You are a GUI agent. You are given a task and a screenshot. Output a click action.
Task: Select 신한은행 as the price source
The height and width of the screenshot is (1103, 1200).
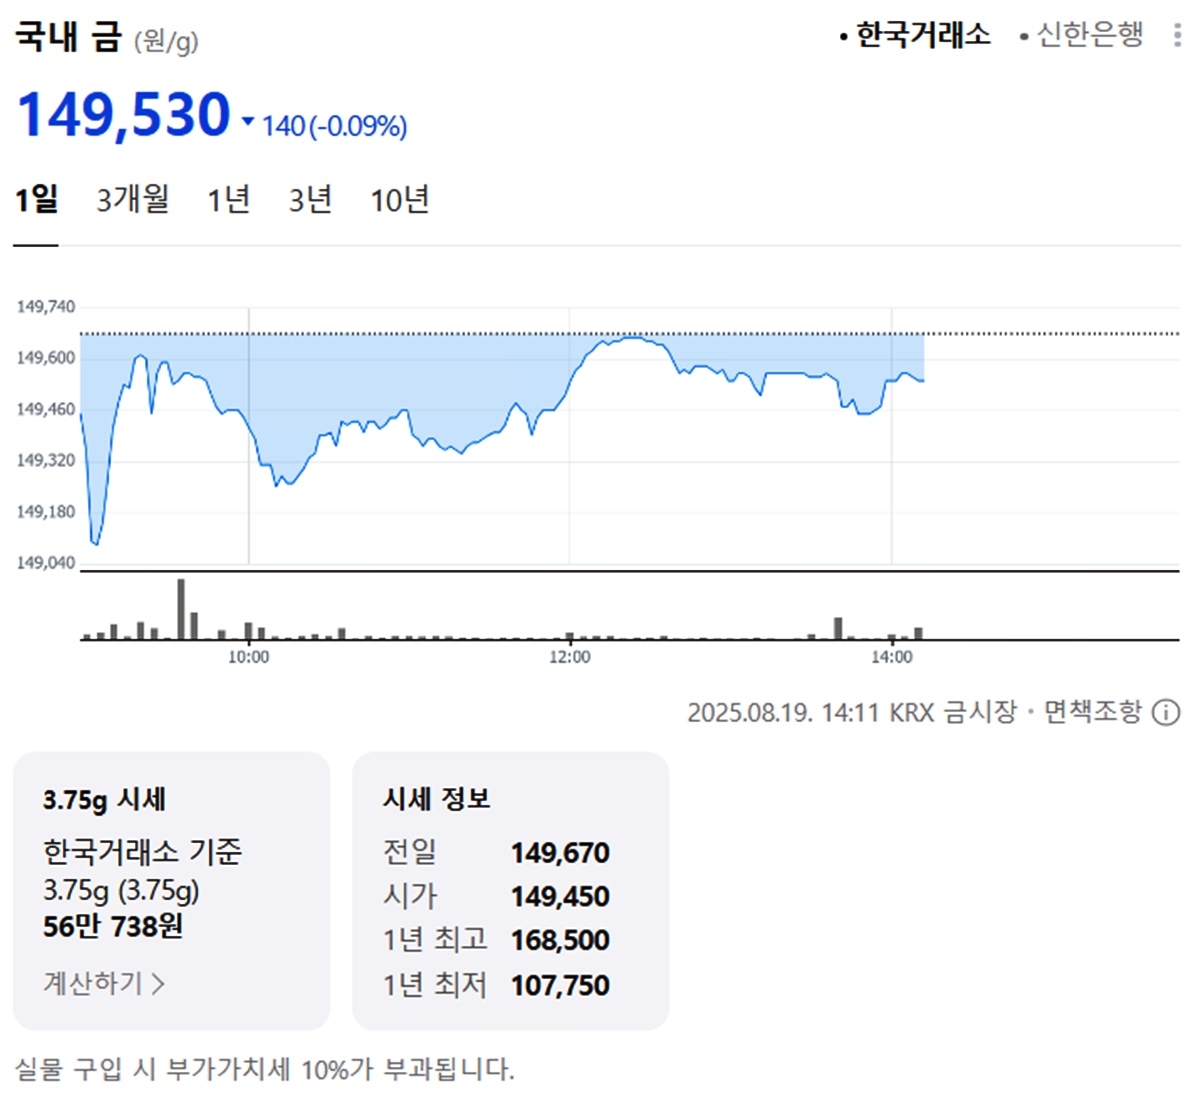pos(1082,35)
